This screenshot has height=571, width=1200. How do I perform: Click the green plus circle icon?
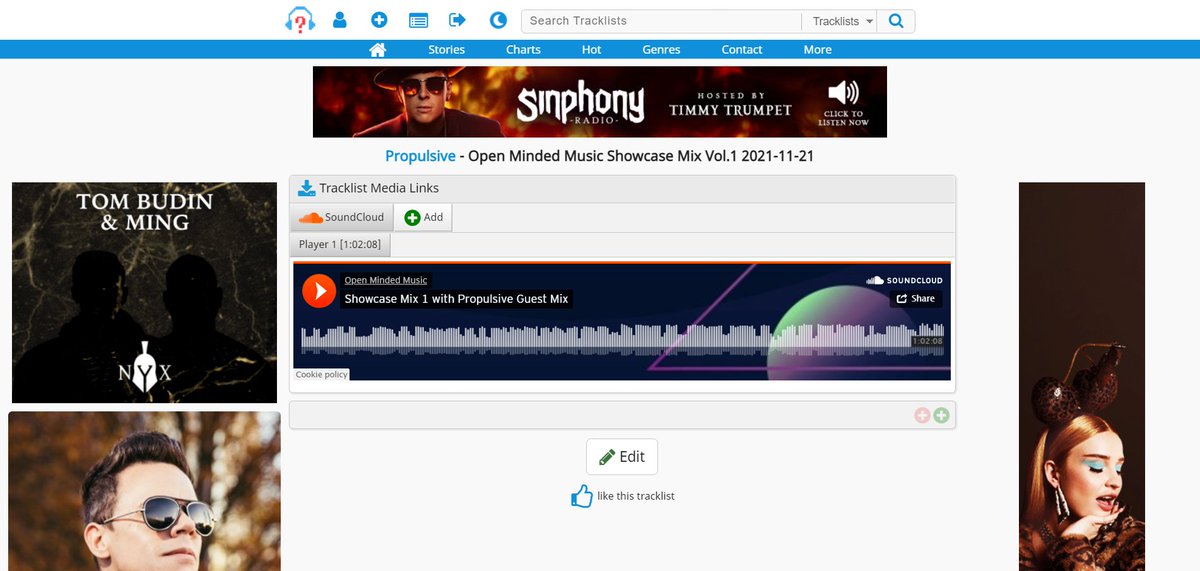click(941, 415)
